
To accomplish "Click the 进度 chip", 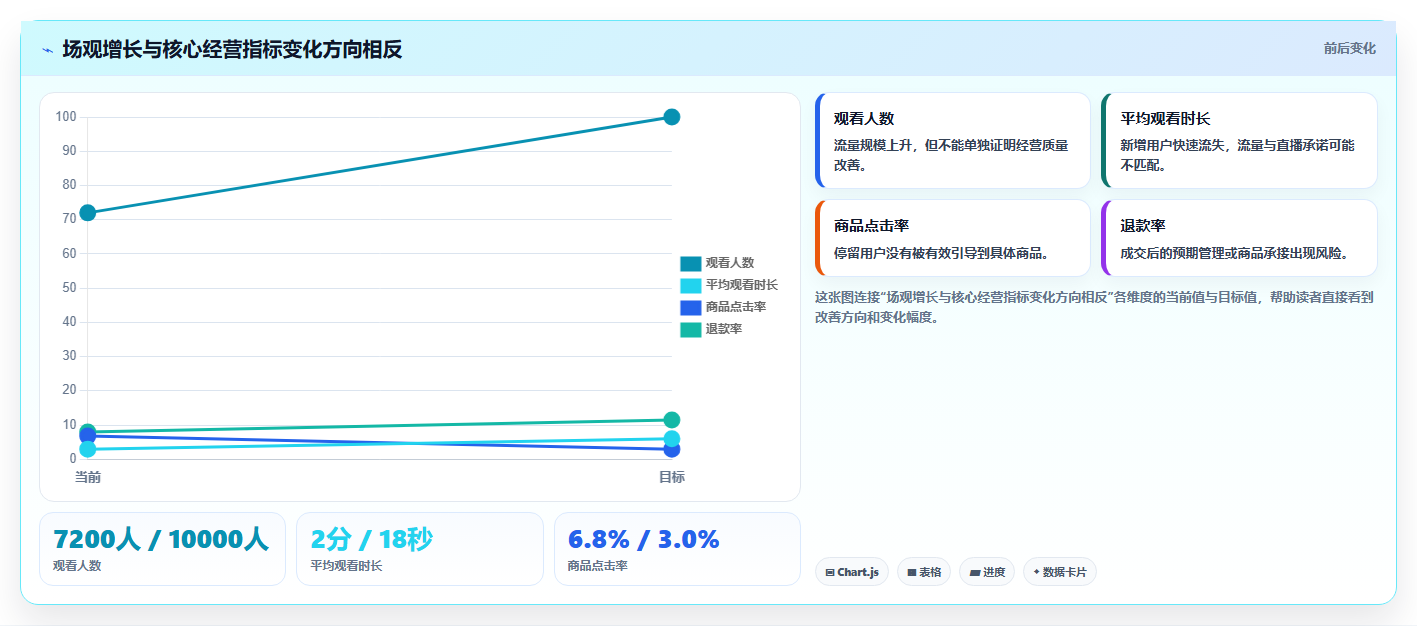I will point(987,572).
